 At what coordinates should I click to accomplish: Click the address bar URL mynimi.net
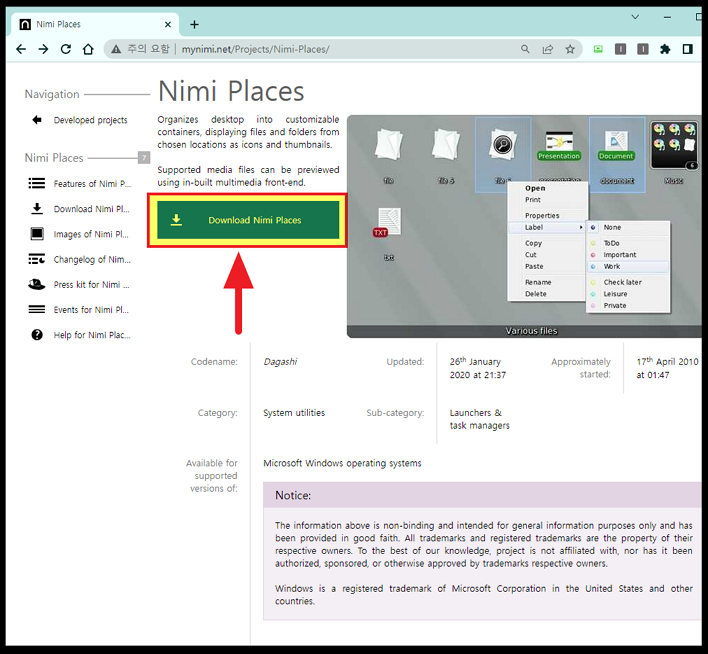pyautogui.click(x=256, y=49)
